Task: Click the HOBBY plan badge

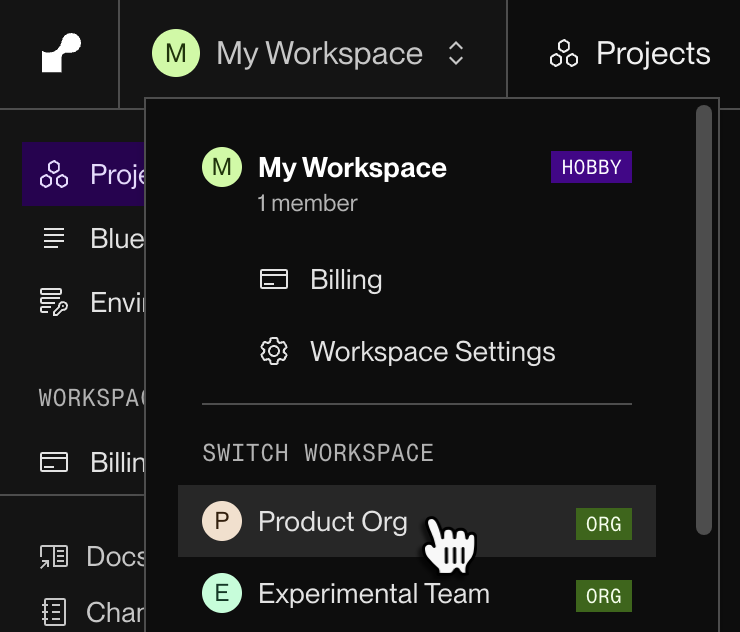Action: (591, 167)
